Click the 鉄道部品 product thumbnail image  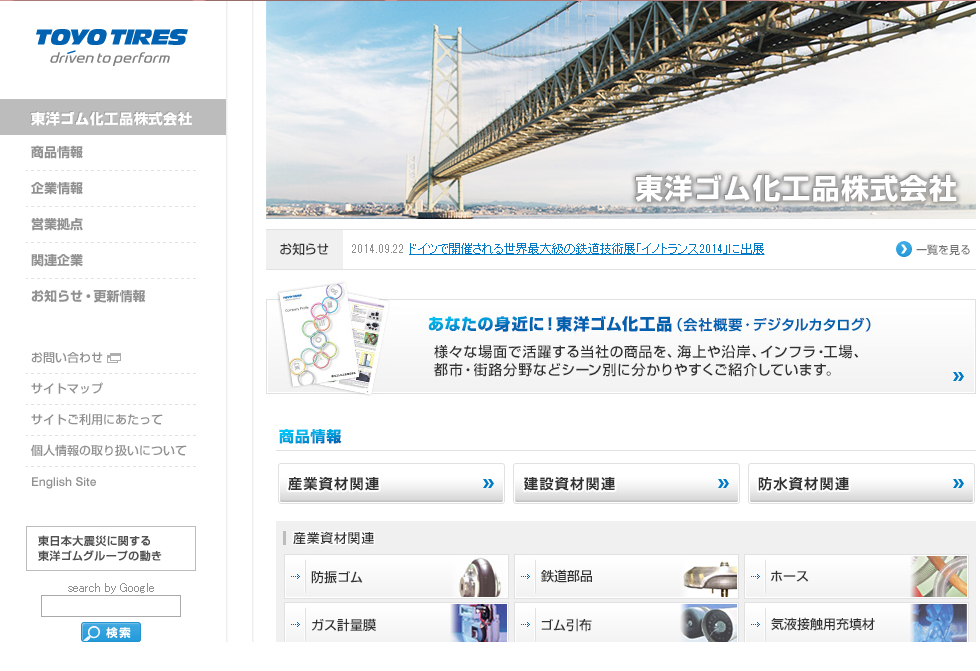(x=710, y=577)
